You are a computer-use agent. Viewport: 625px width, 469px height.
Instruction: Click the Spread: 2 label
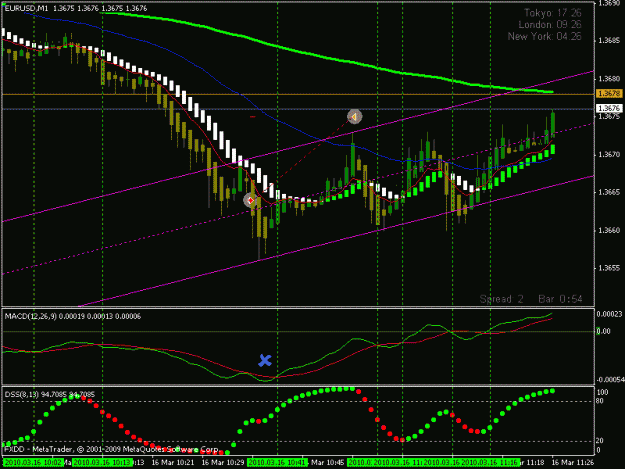coord(501,299)
